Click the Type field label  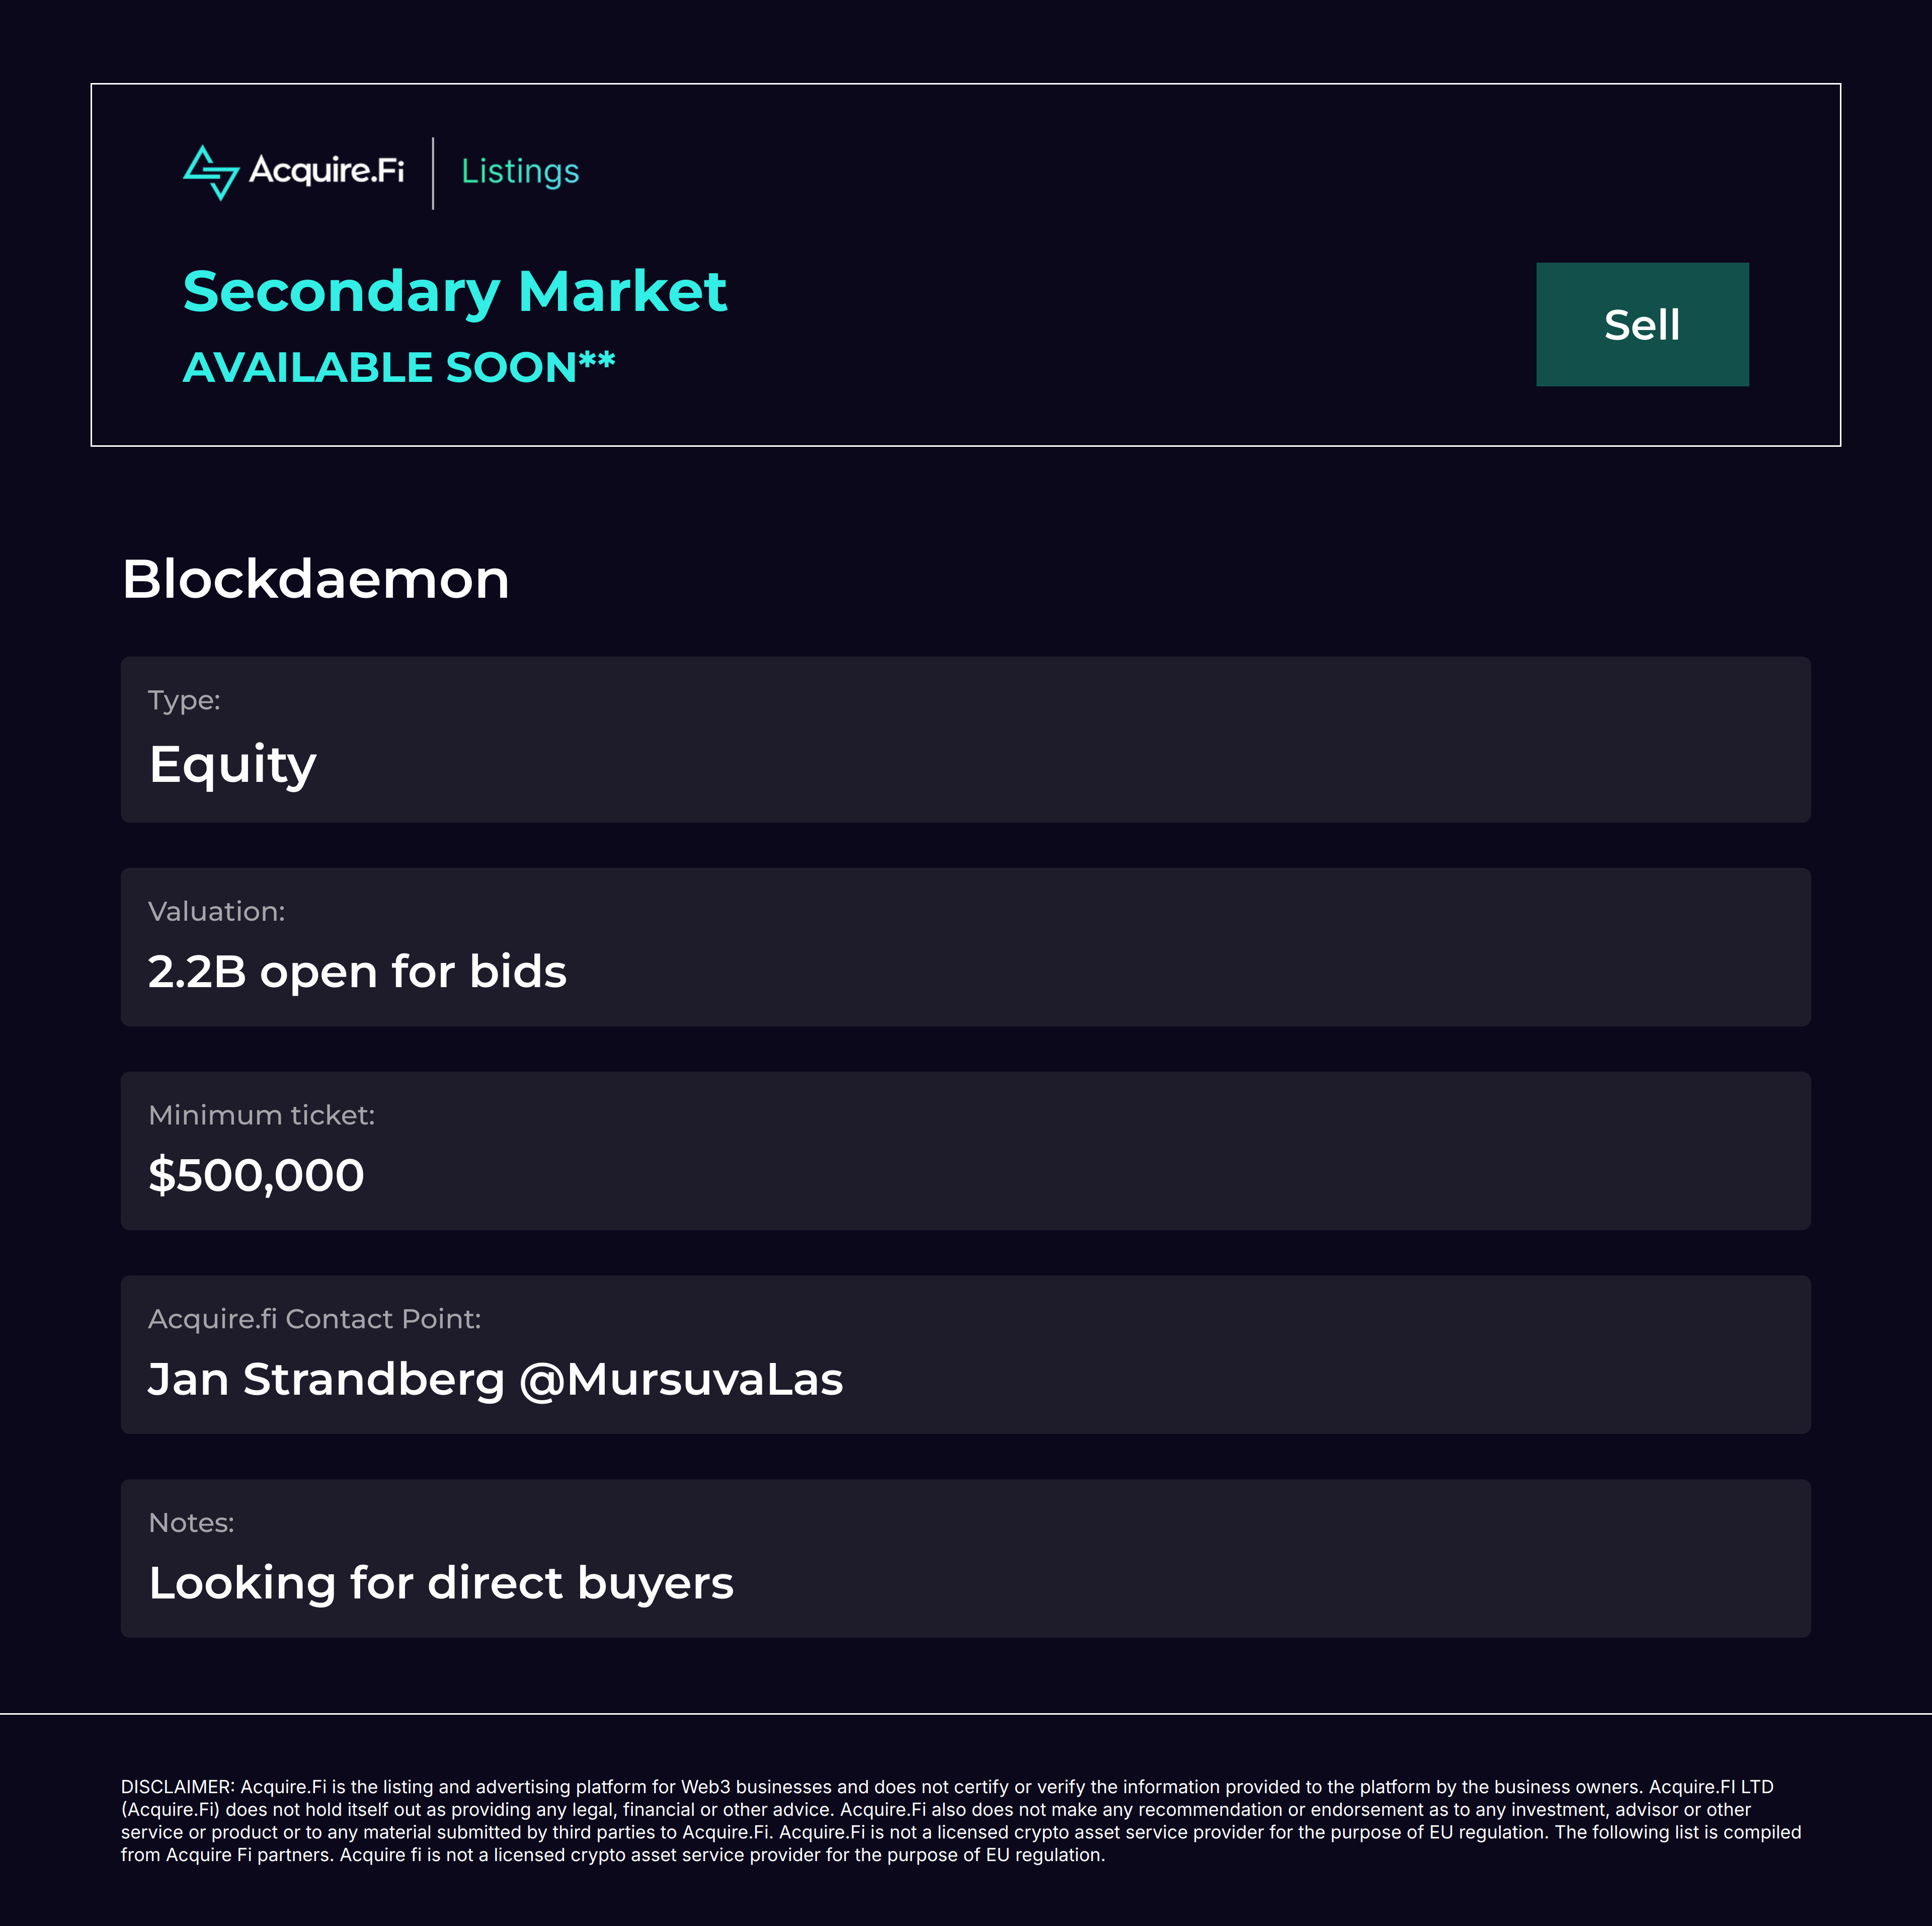point(184,700)
